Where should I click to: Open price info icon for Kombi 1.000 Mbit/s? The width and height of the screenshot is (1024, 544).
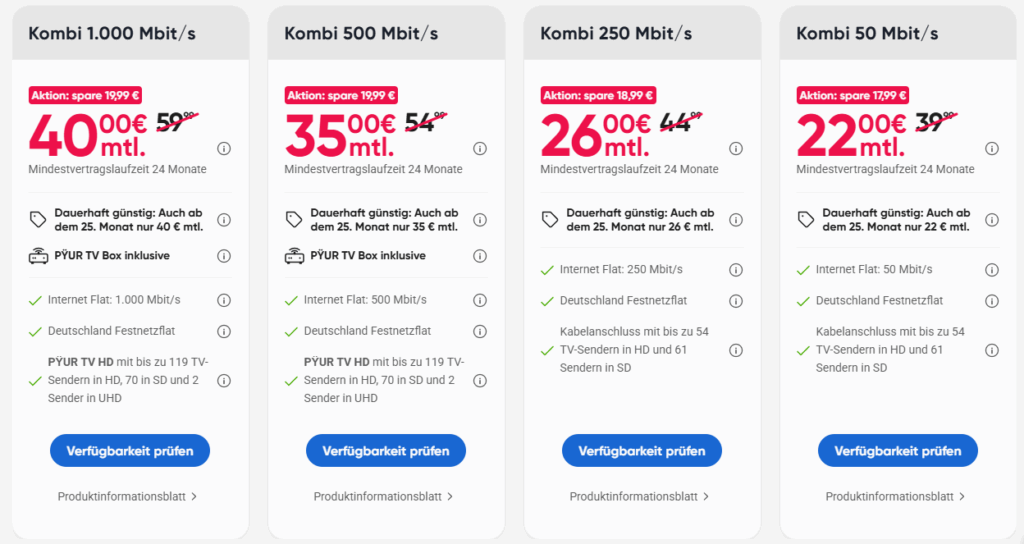point(224,149)
